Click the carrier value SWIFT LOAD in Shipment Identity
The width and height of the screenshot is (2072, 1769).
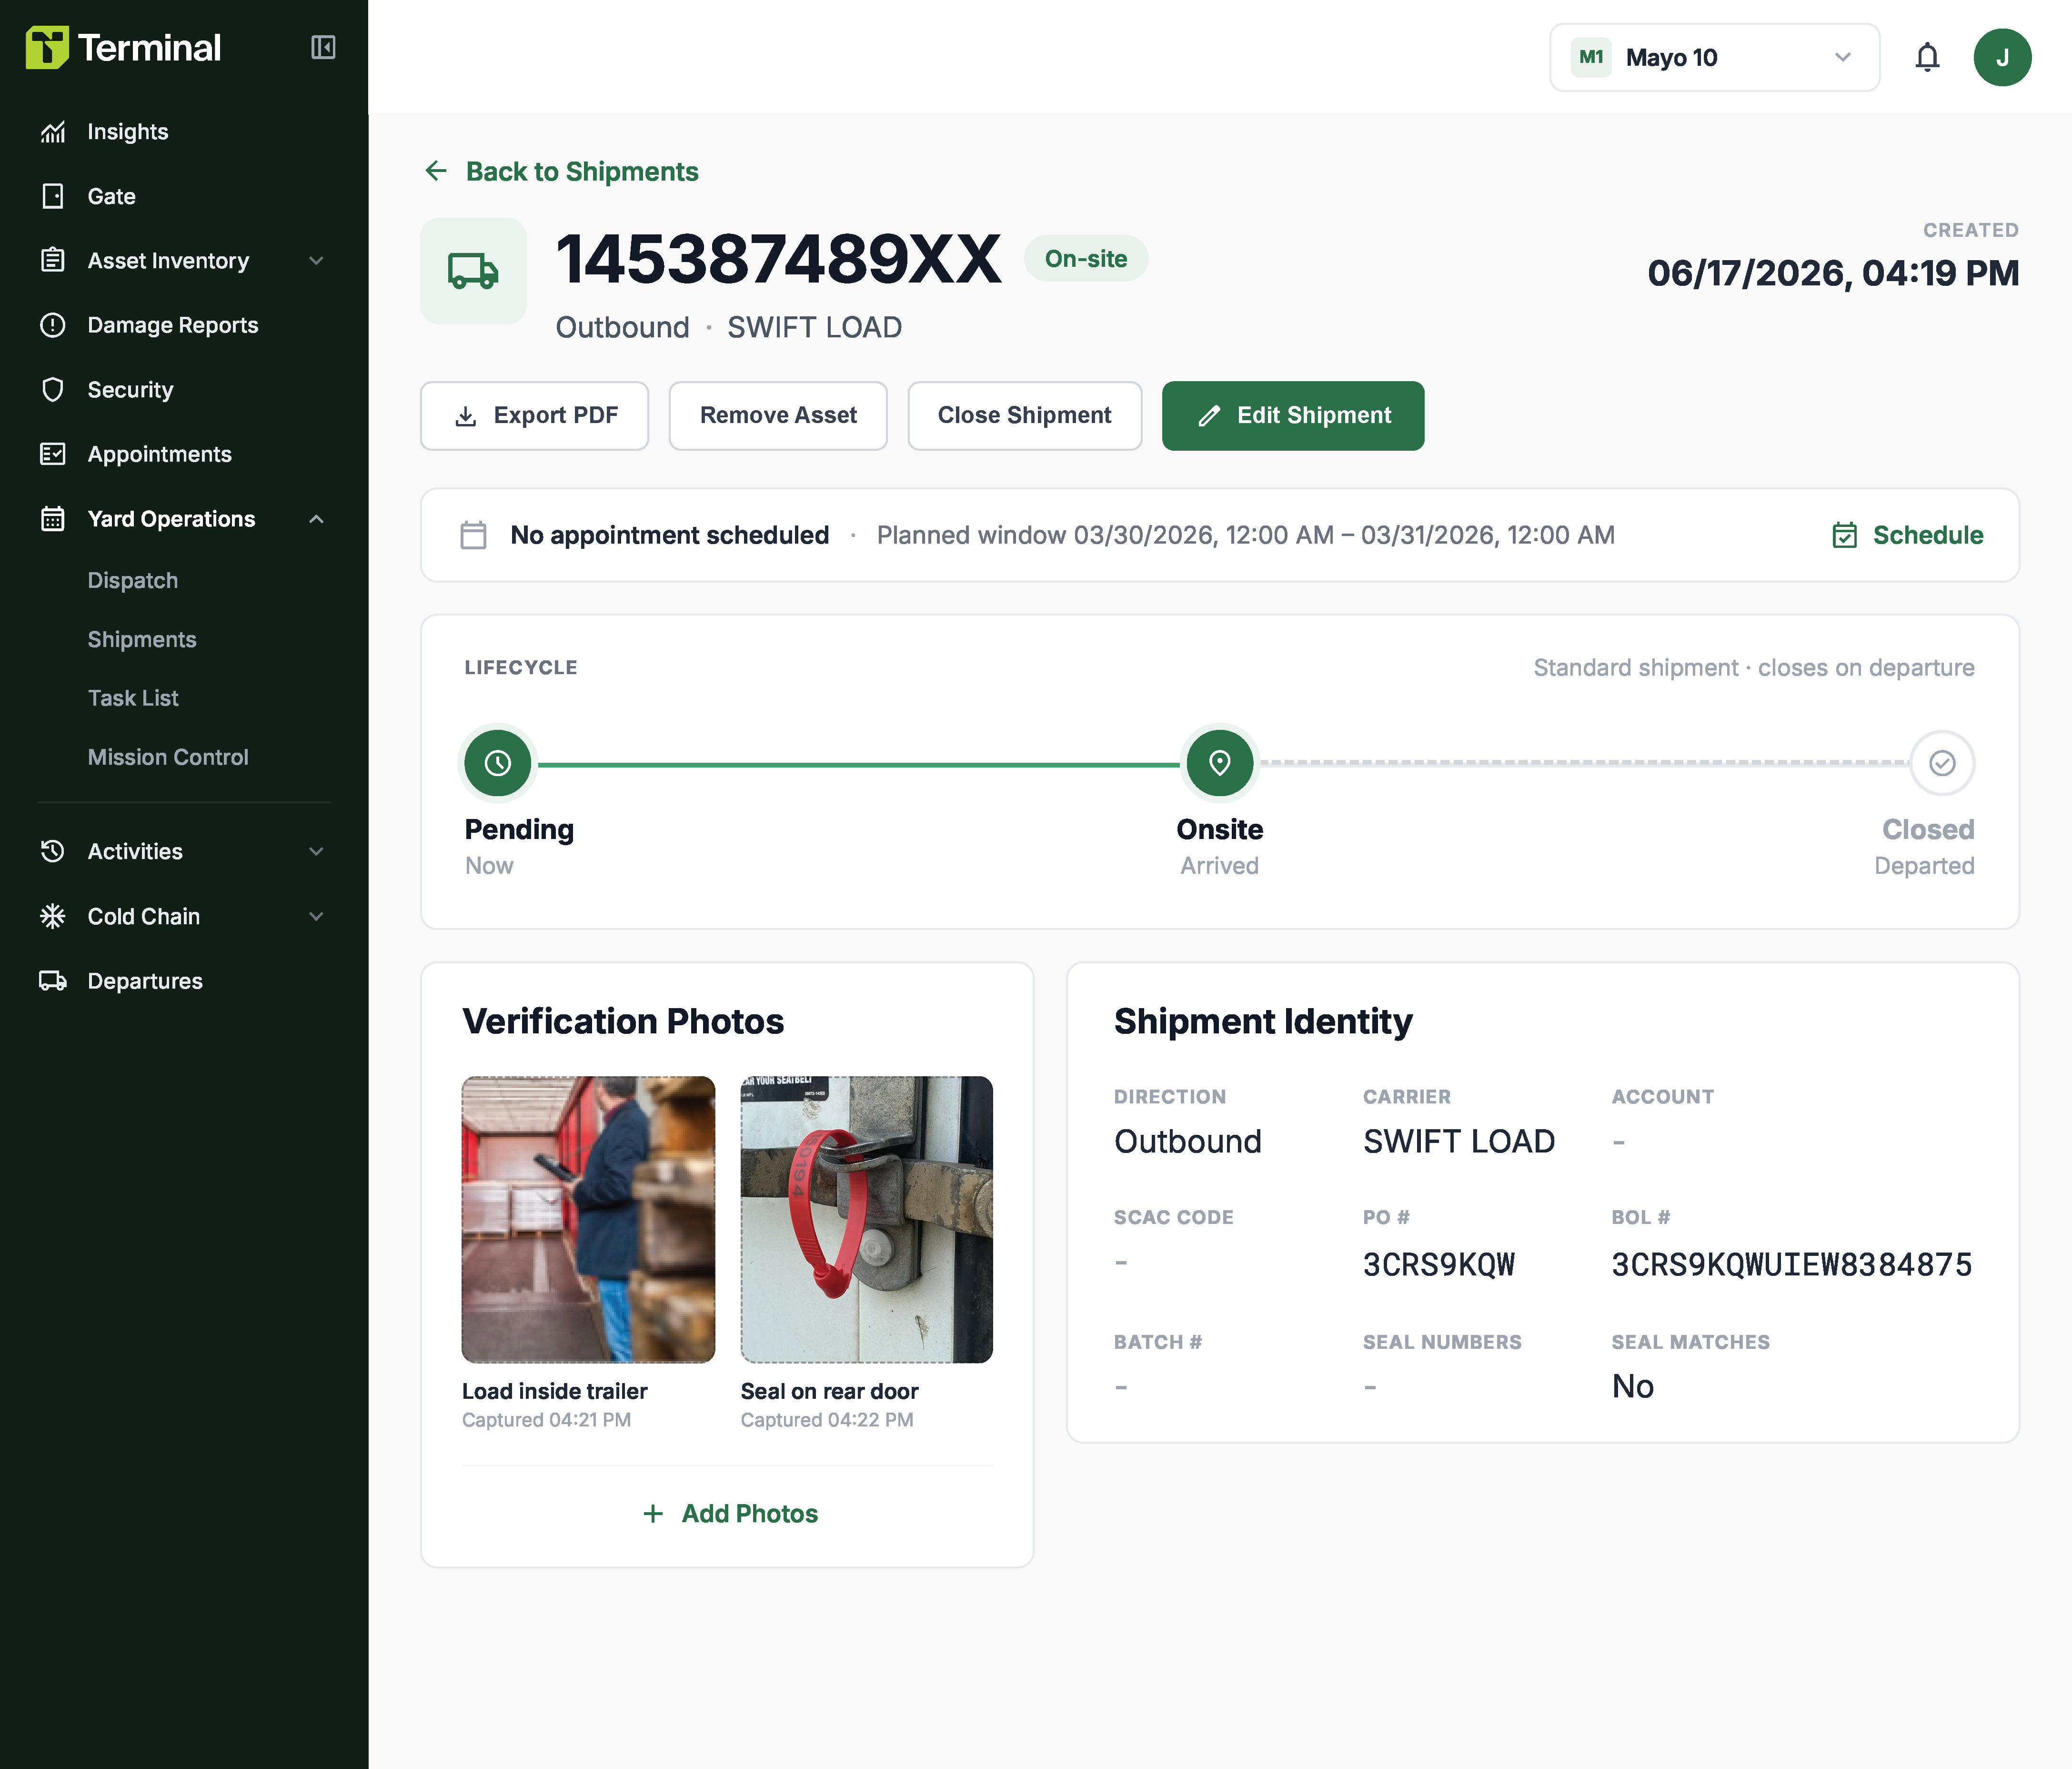(1459, 1142)
